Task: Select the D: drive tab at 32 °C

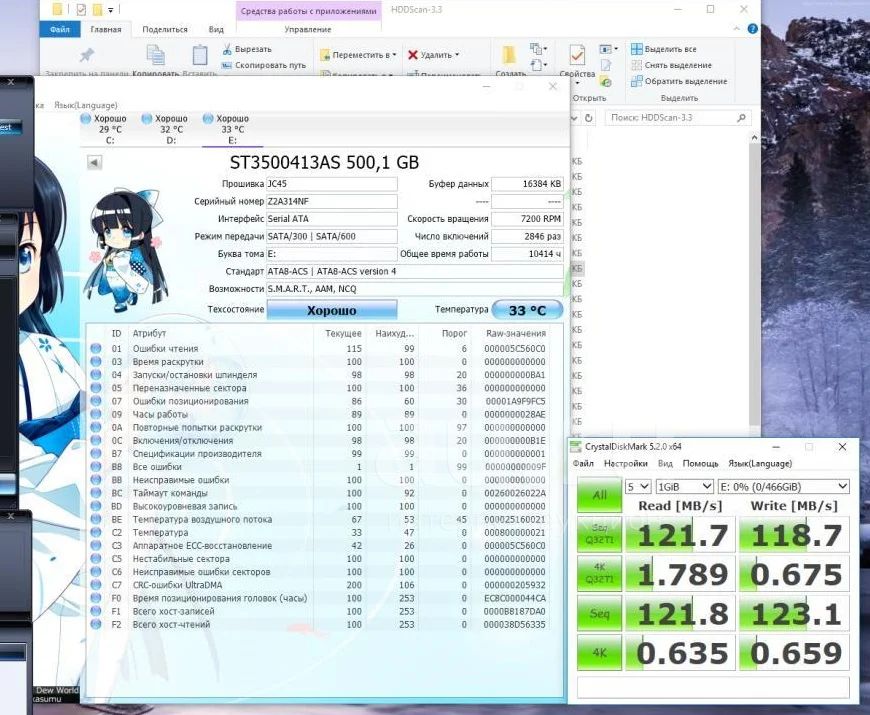Action: [x=165, y=129]
